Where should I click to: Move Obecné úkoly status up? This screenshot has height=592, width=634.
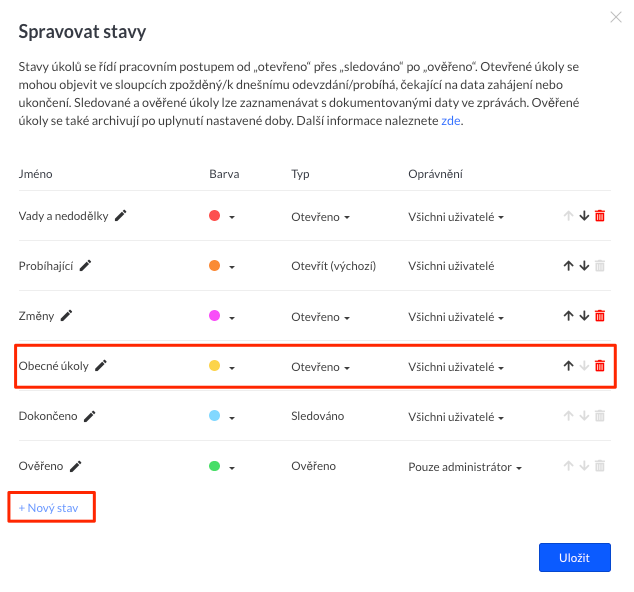click(568, 366)
